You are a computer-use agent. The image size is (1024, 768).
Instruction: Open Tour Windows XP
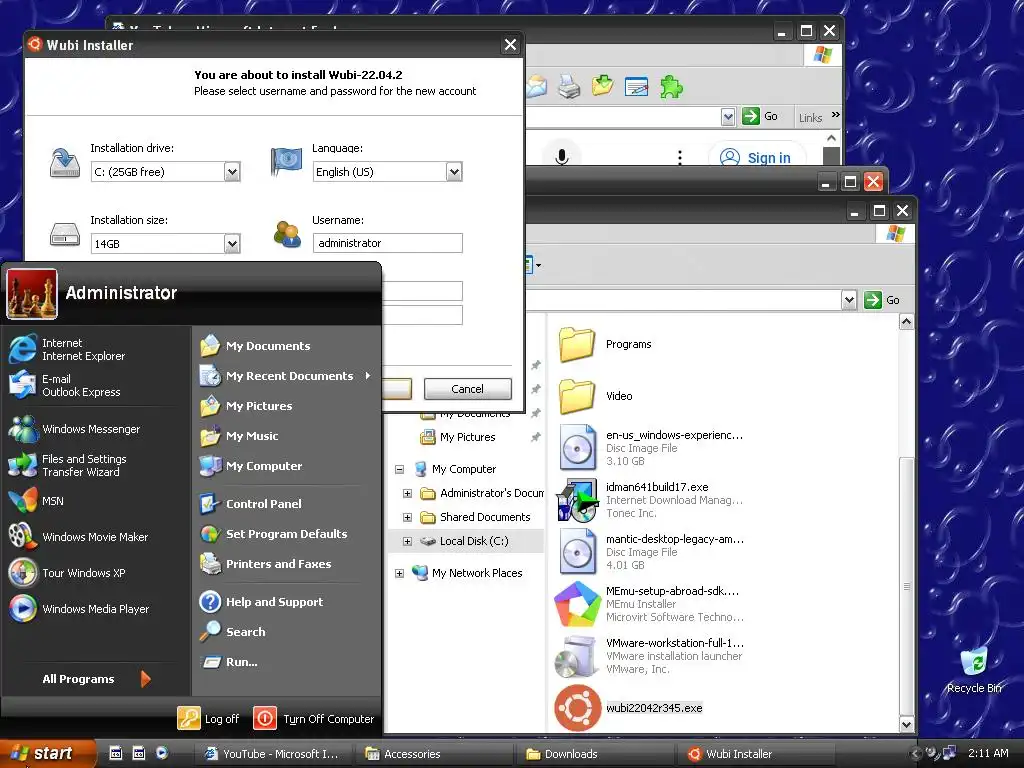click(67, 573)
